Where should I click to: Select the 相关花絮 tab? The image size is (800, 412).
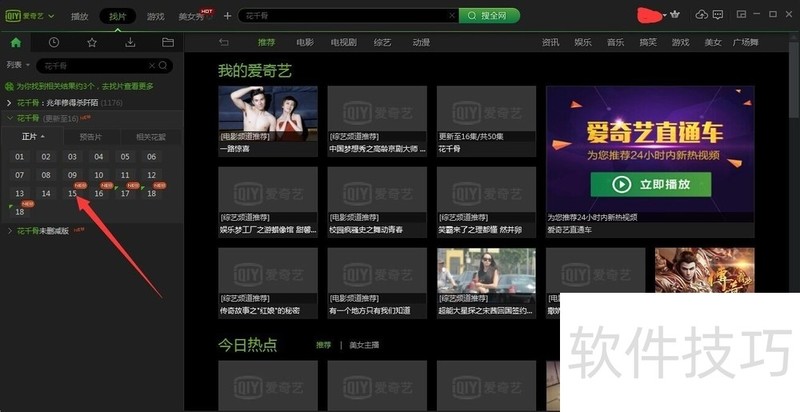[151, 137]
